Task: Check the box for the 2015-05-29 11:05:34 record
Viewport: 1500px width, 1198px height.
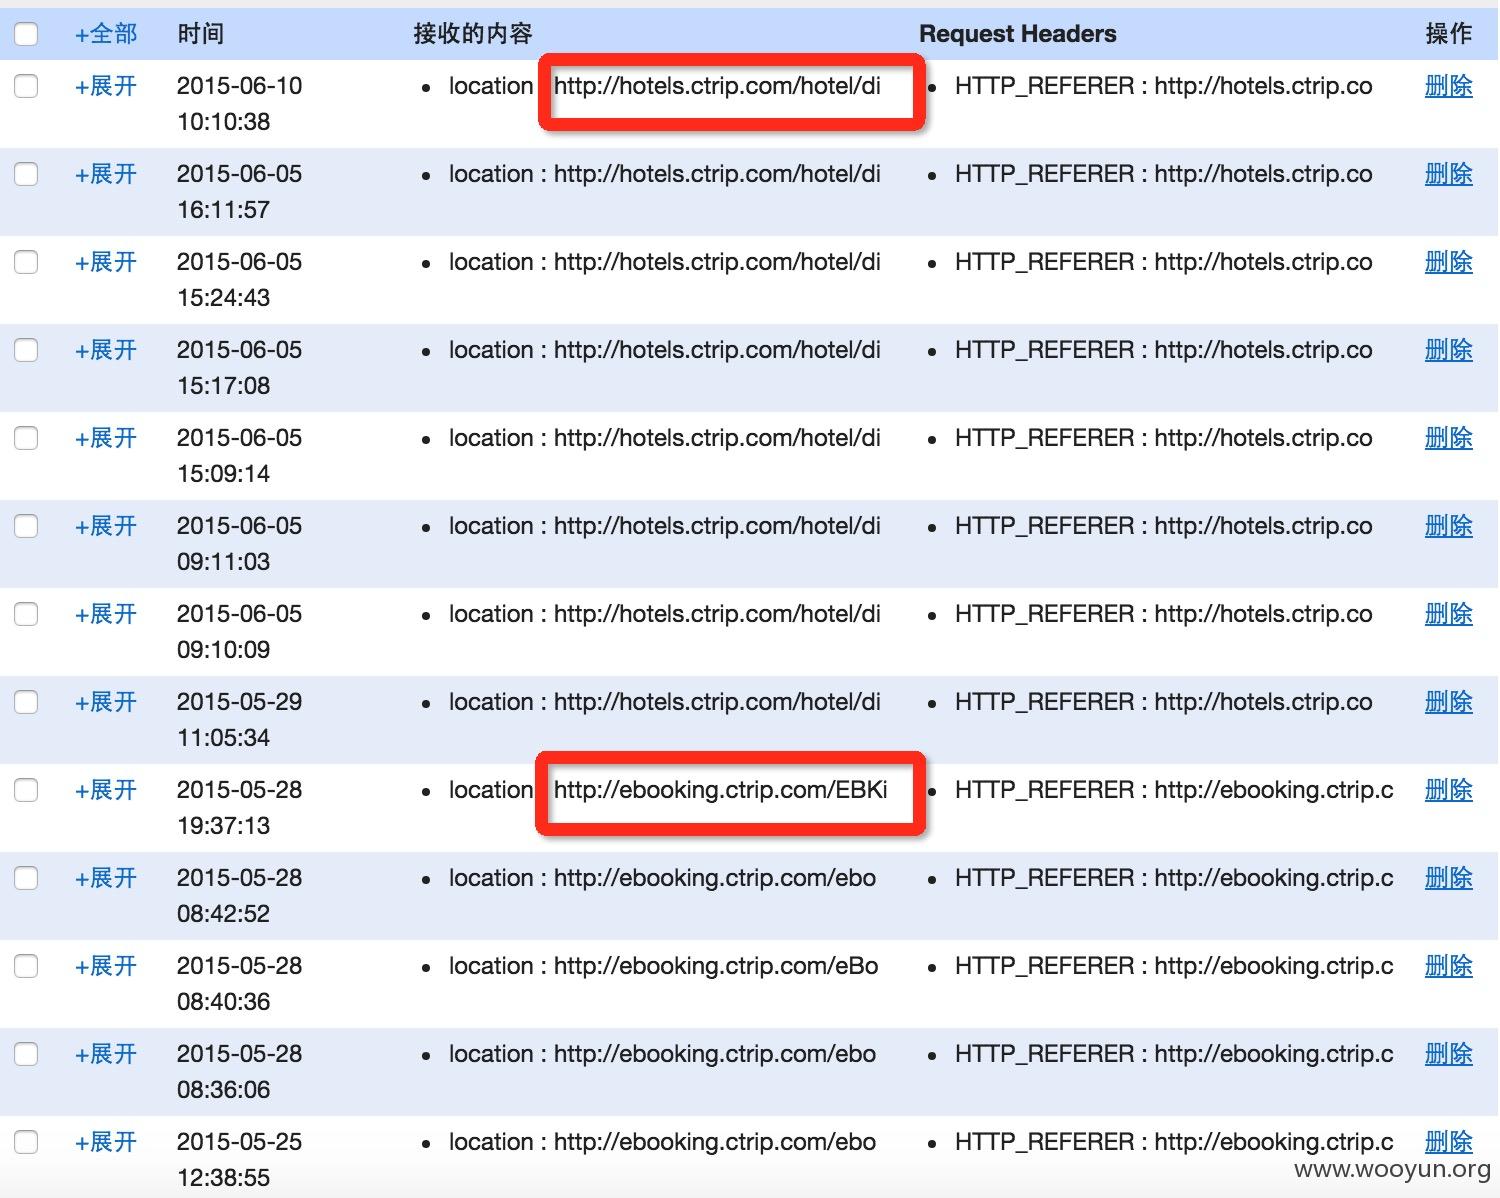Action: tap(26, 702)
